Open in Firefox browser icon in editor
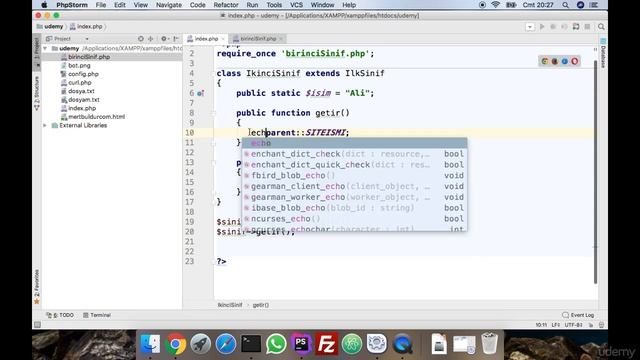 click(x=555, y=61)
